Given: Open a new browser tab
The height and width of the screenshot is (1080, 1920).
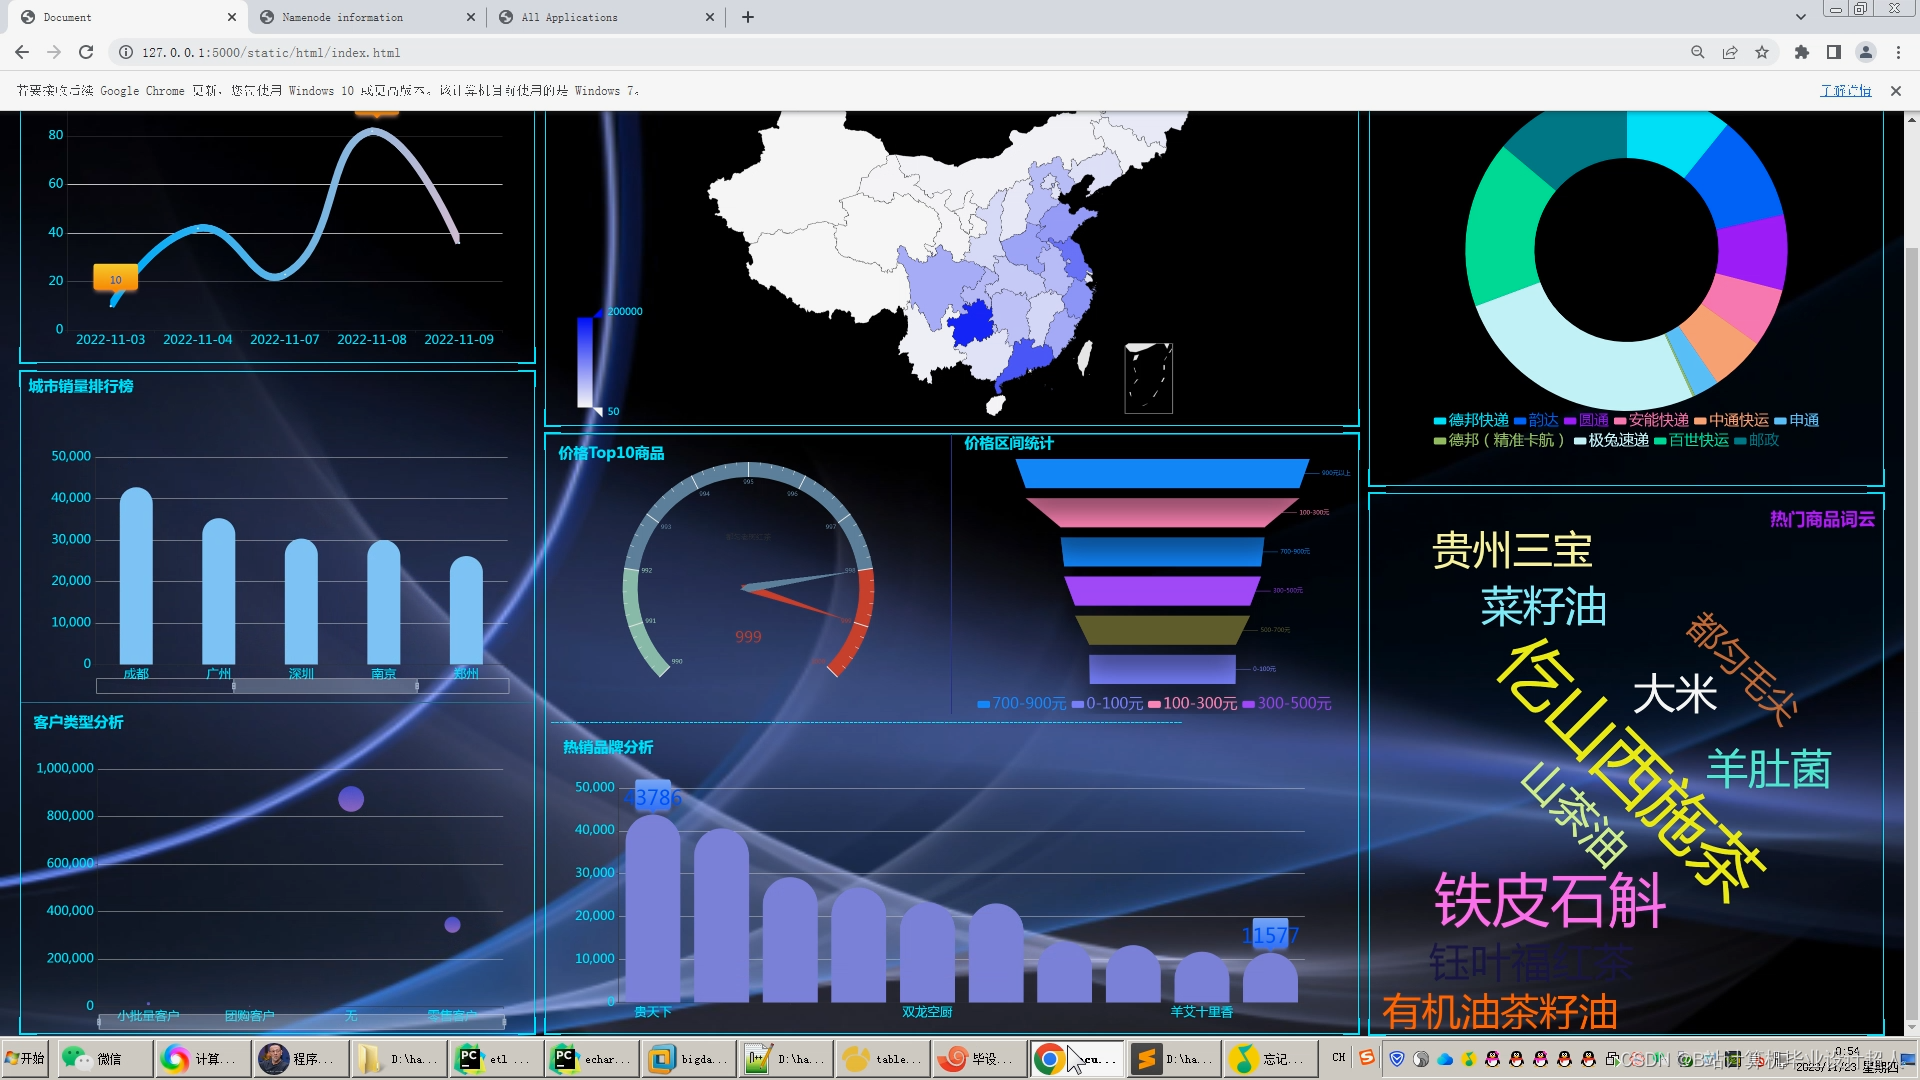Looking at the screenshot, I should pyautogui.click(x=747, y=17).
